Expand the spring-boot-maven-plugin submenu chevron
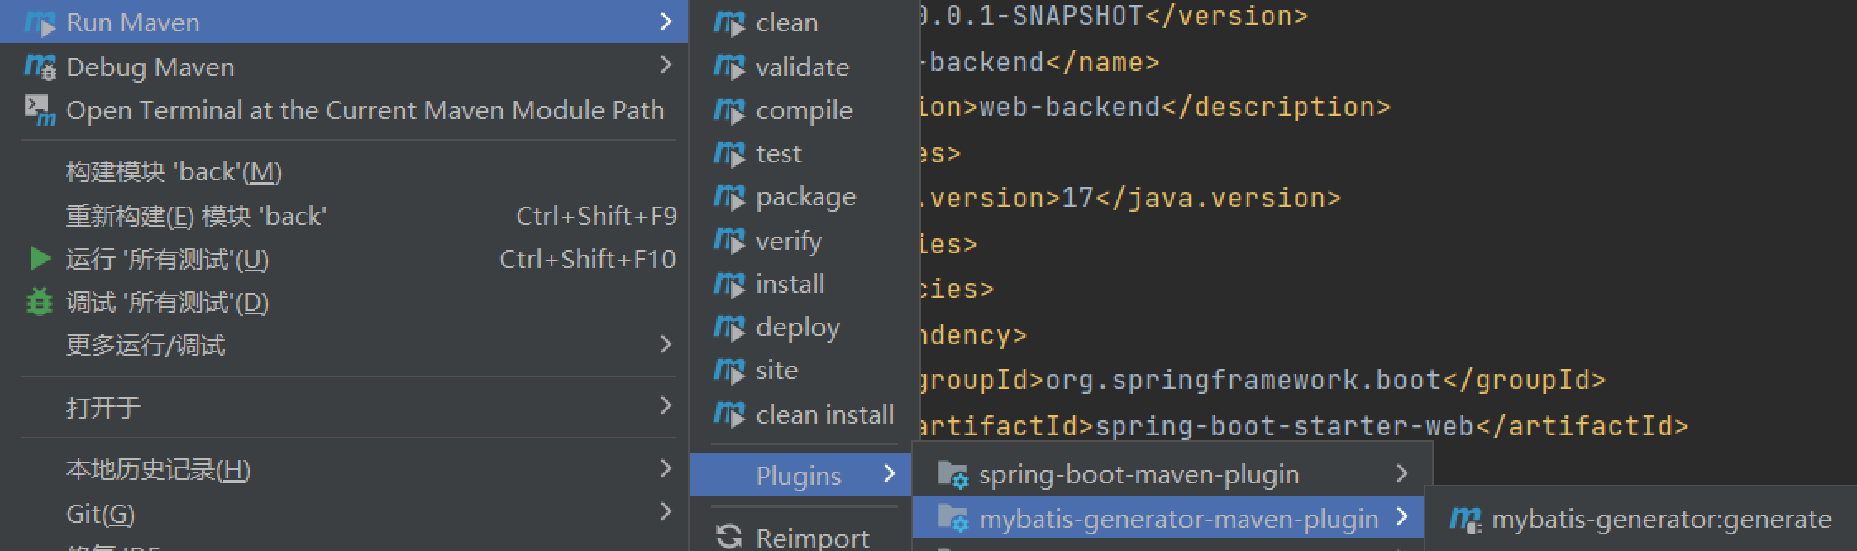1857x551 pixels. click(x=1401, y=473)
